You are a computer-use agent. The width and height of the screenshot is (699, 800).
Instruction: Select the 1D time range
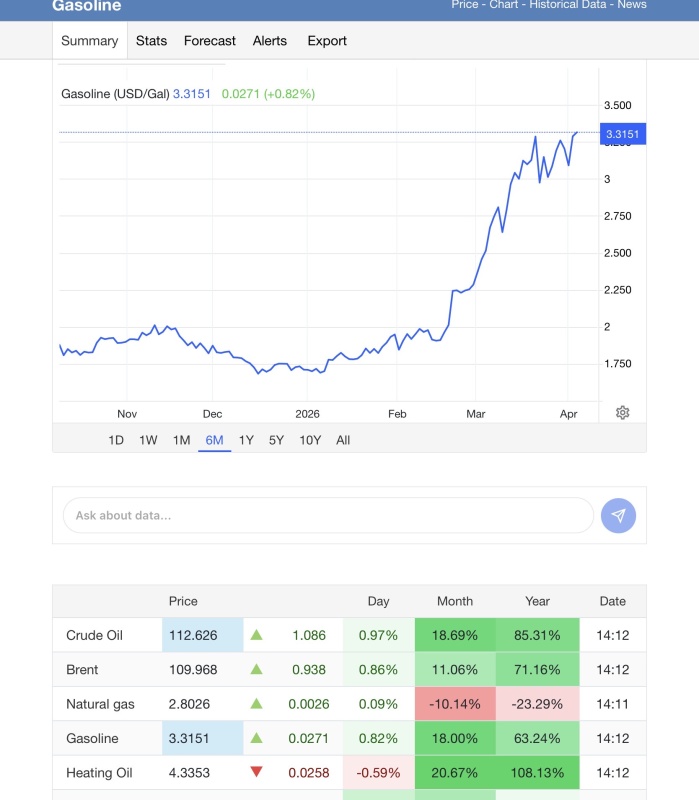(x=116, y=440)
